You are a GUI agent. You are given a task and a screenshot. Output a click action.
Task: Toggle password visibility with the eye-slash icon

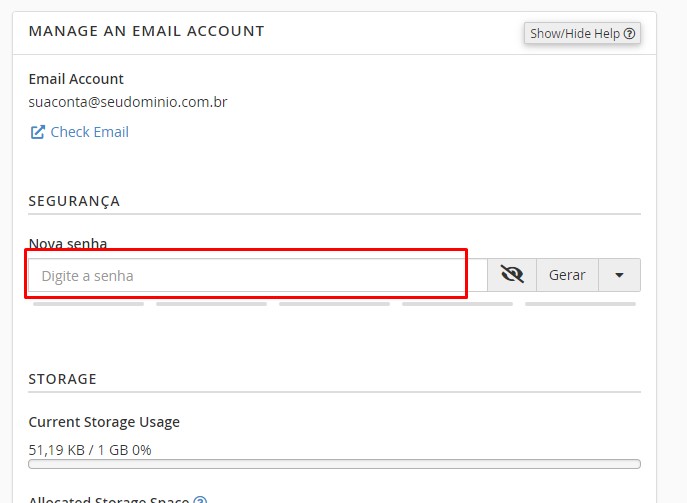pyautogui.click(x=512, y=275)
